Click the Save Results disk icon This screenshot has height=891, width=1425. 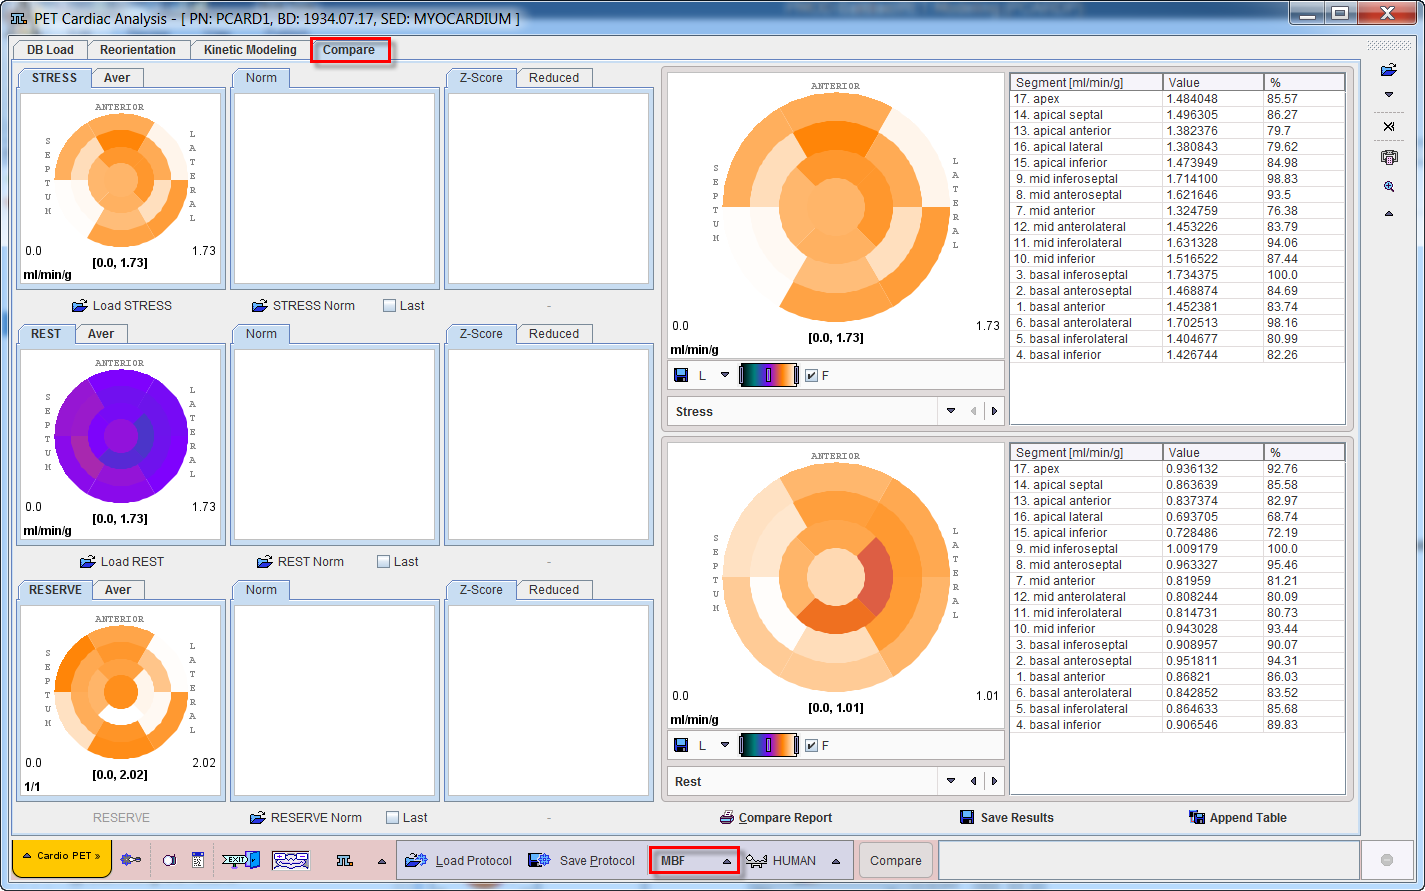coord(967,818)
